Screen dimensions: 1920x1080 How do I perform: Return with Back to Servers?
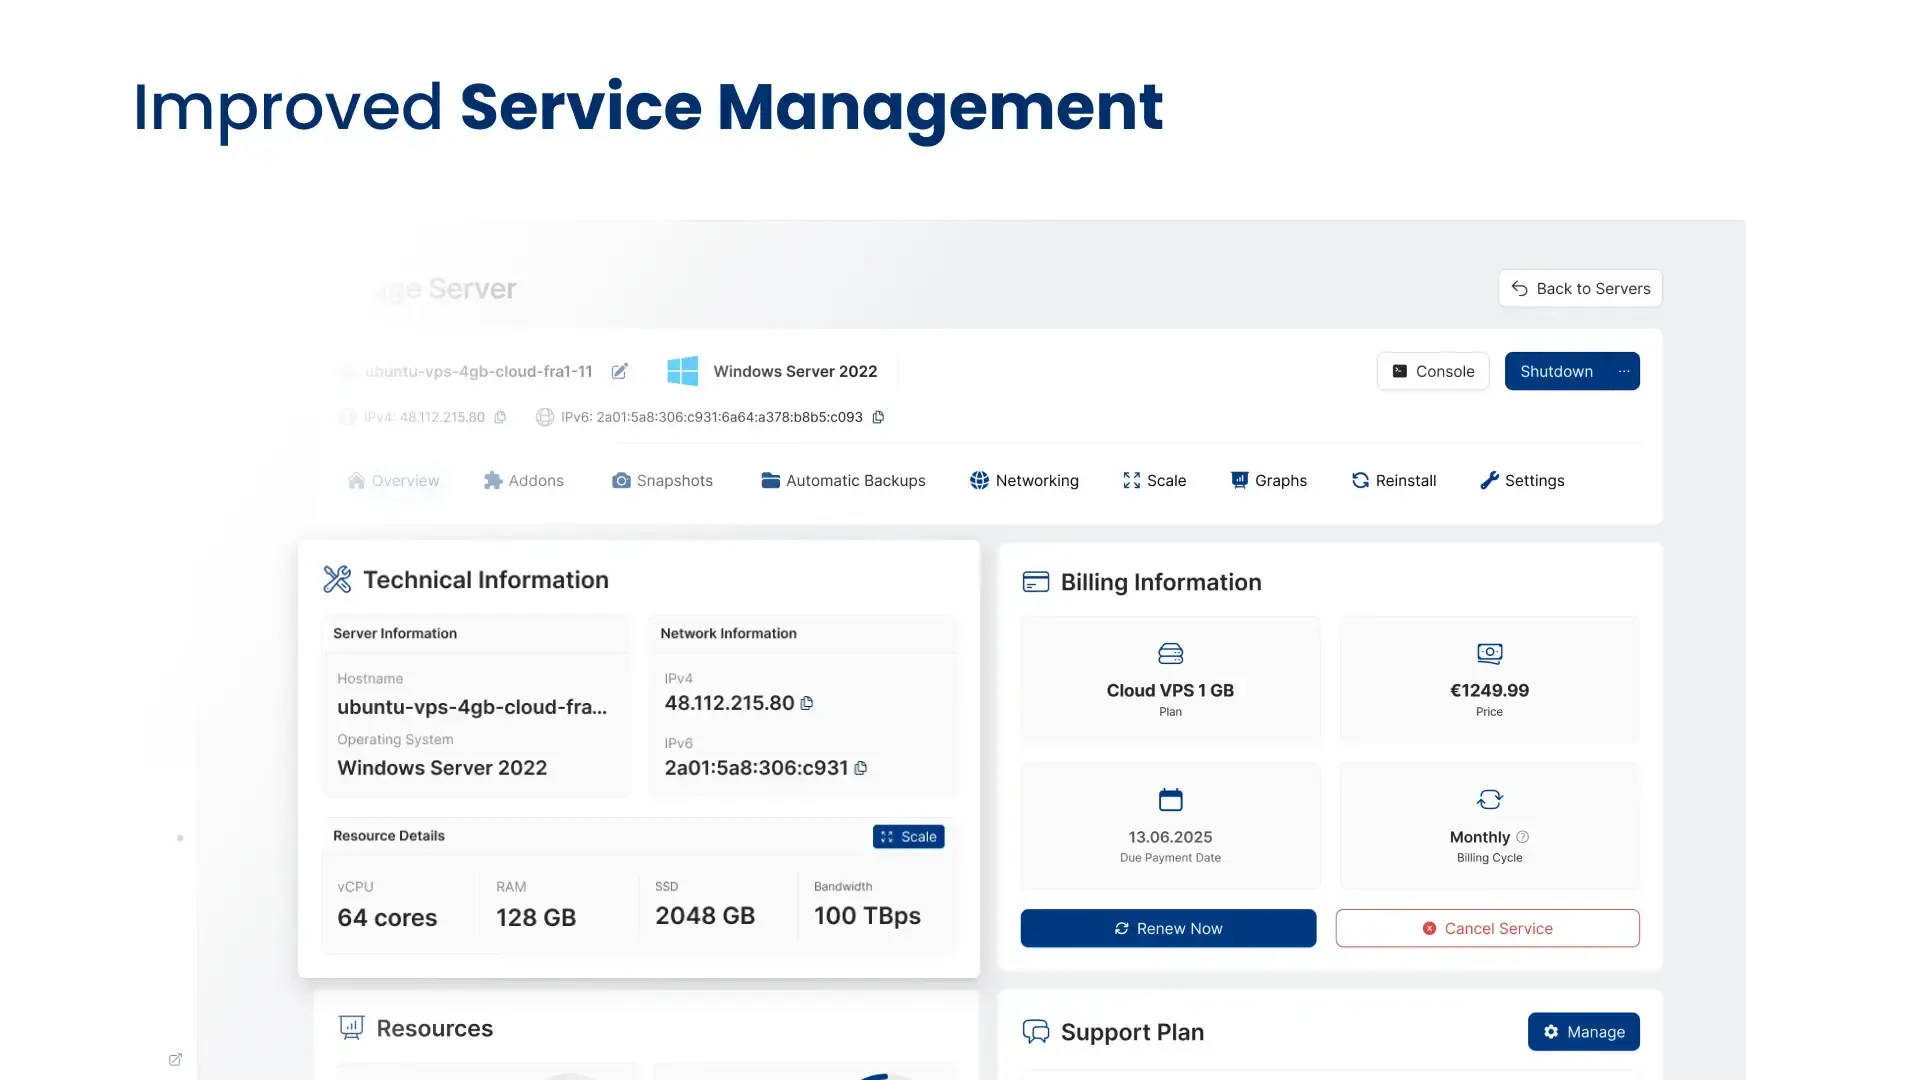[1580, 288]
